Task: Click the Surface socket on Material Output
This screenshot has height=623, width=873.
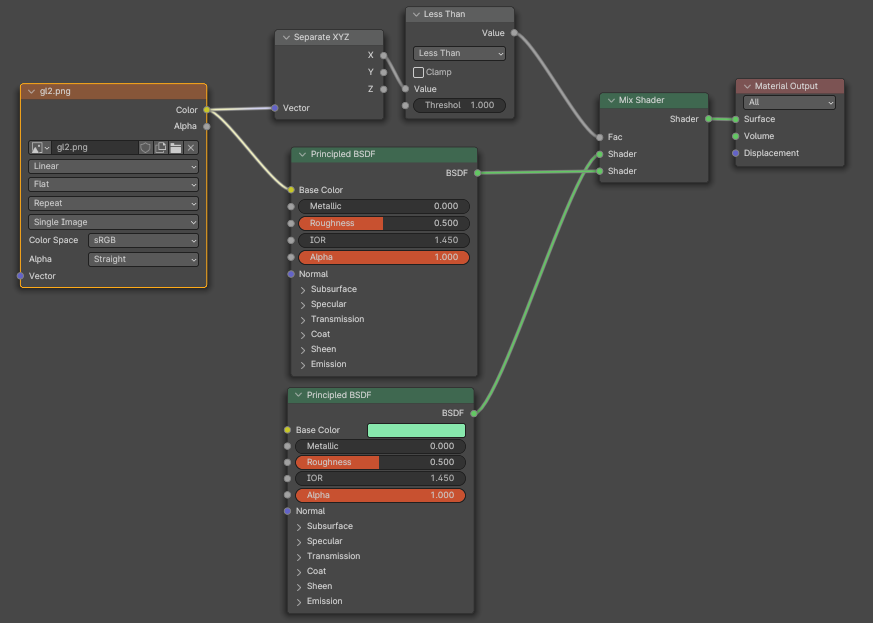Action: 735,119
